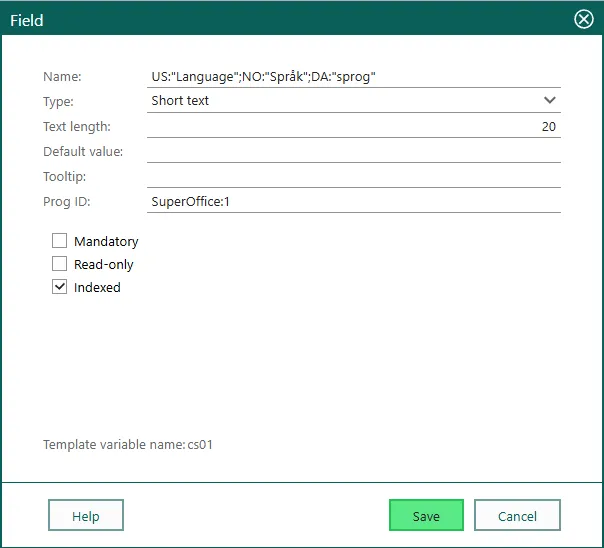Expand the Type list via chevron arrow
The width and height of the screenshot is (604, 548).
(549, 100)
